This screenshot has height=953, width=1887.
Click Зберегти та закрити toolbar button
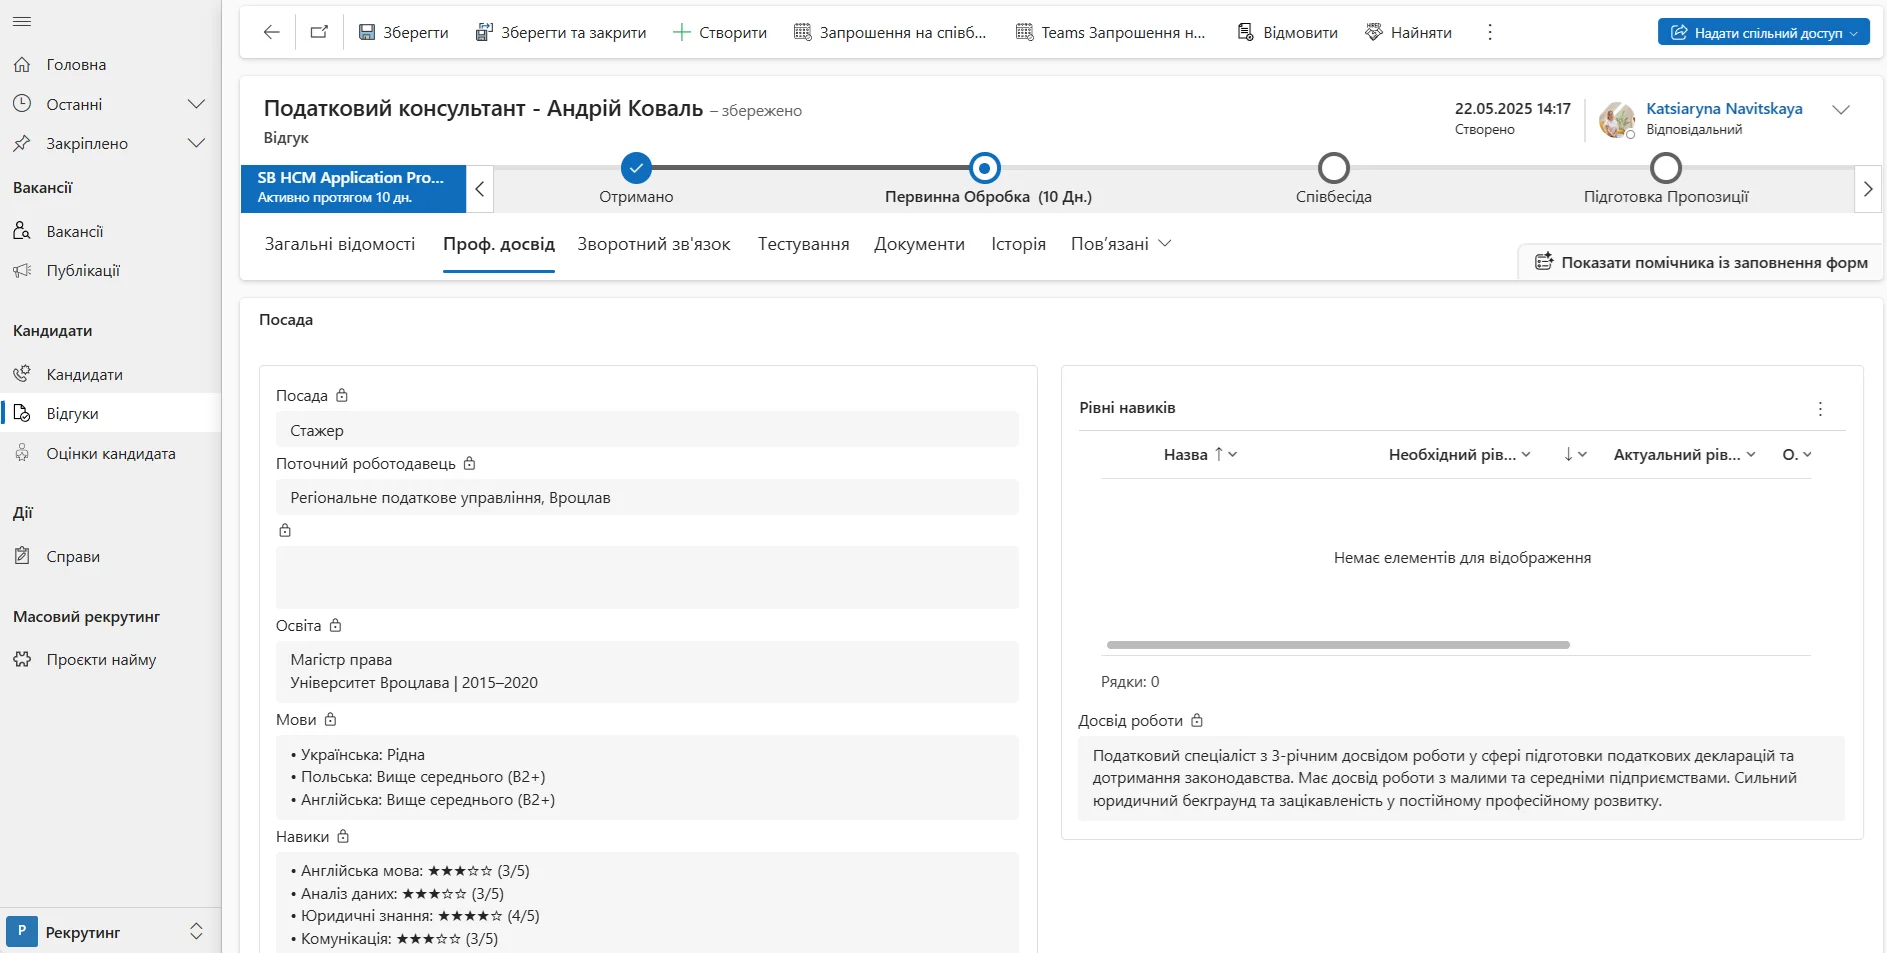coord(560,32)
